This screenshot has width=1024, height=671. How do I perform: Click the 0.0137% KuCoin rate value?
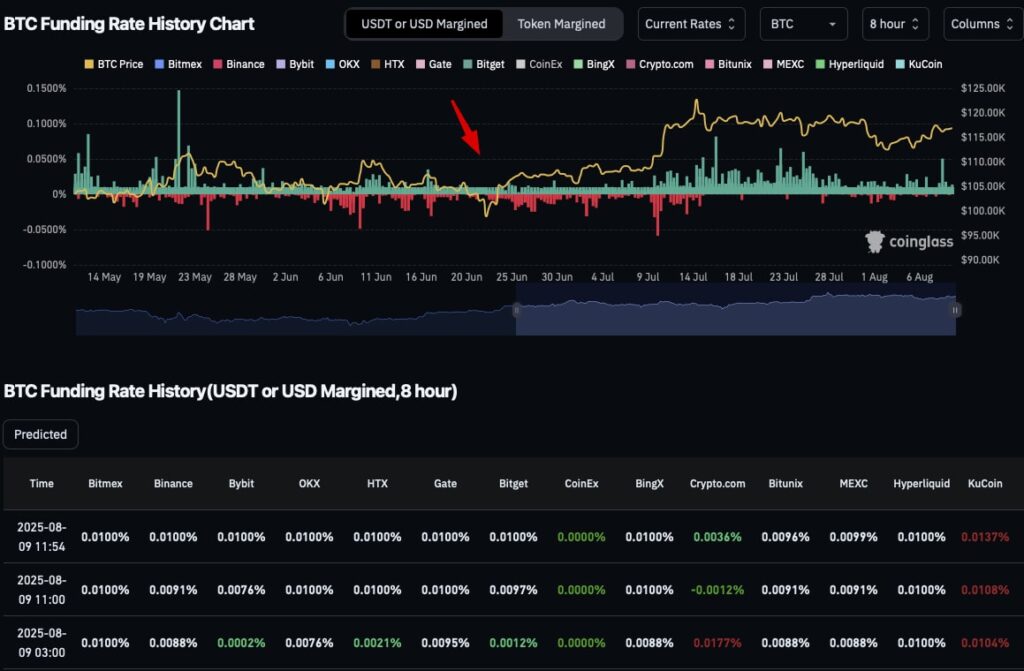(985, 537)
